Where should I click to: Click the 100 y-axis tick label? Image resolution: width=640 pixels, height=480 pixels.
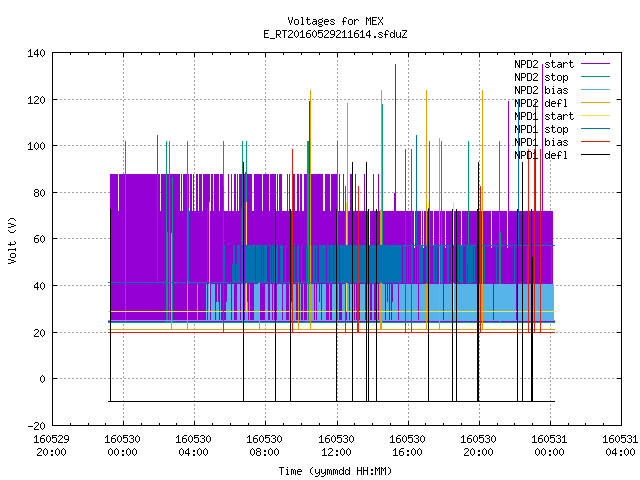(x=36, y=146)
